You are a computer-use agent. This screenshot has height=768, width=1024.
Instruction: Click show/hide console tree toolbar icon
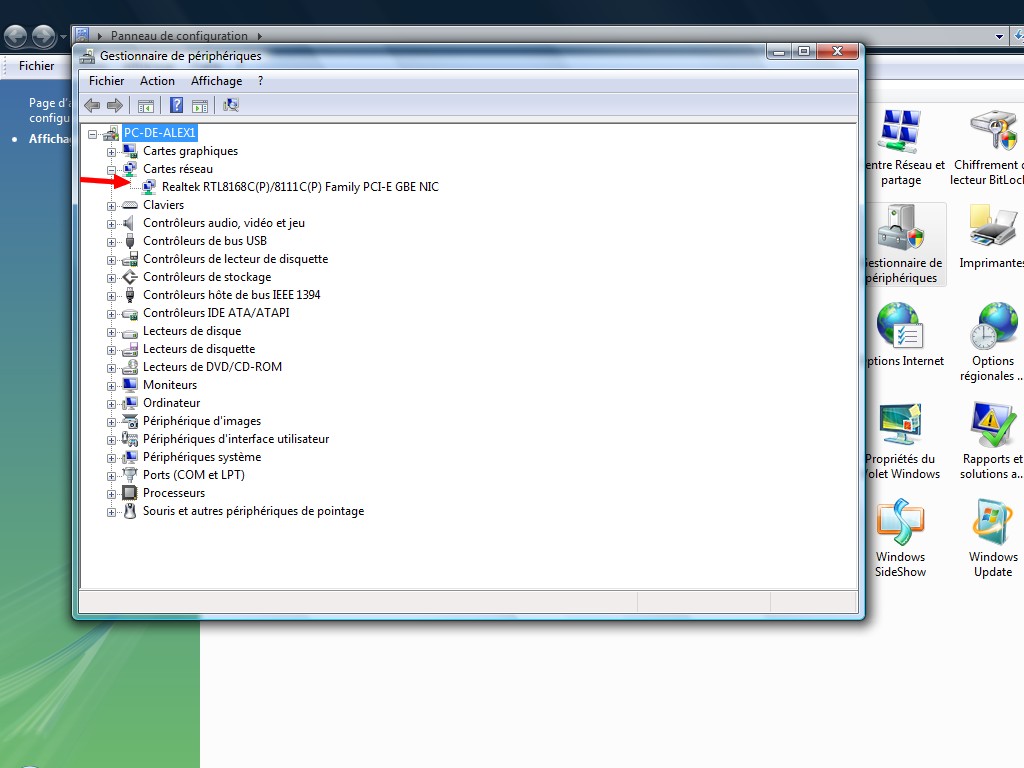[146, 105]
